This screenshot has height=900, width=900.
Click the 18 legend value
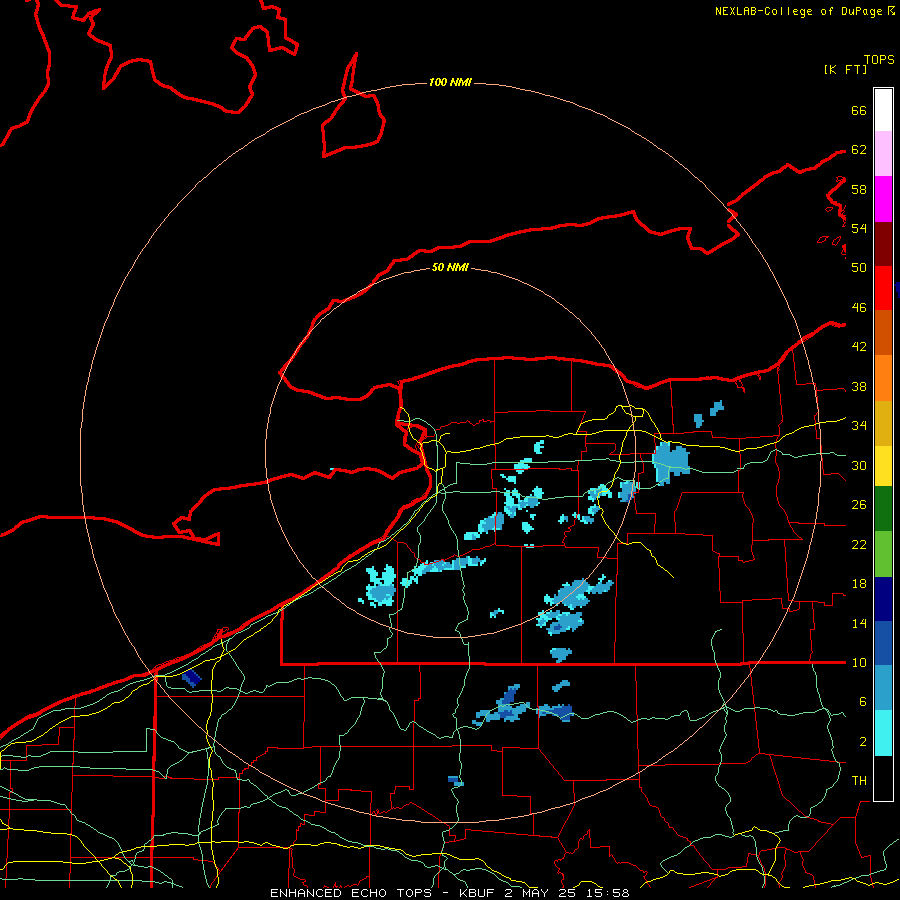click(859, 584)
